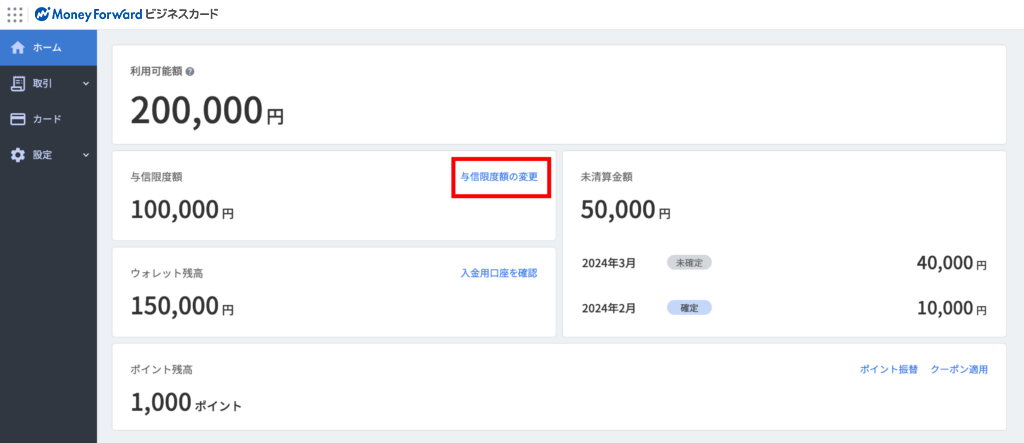Open the help icon next to 利用可能額

(190, 72)
